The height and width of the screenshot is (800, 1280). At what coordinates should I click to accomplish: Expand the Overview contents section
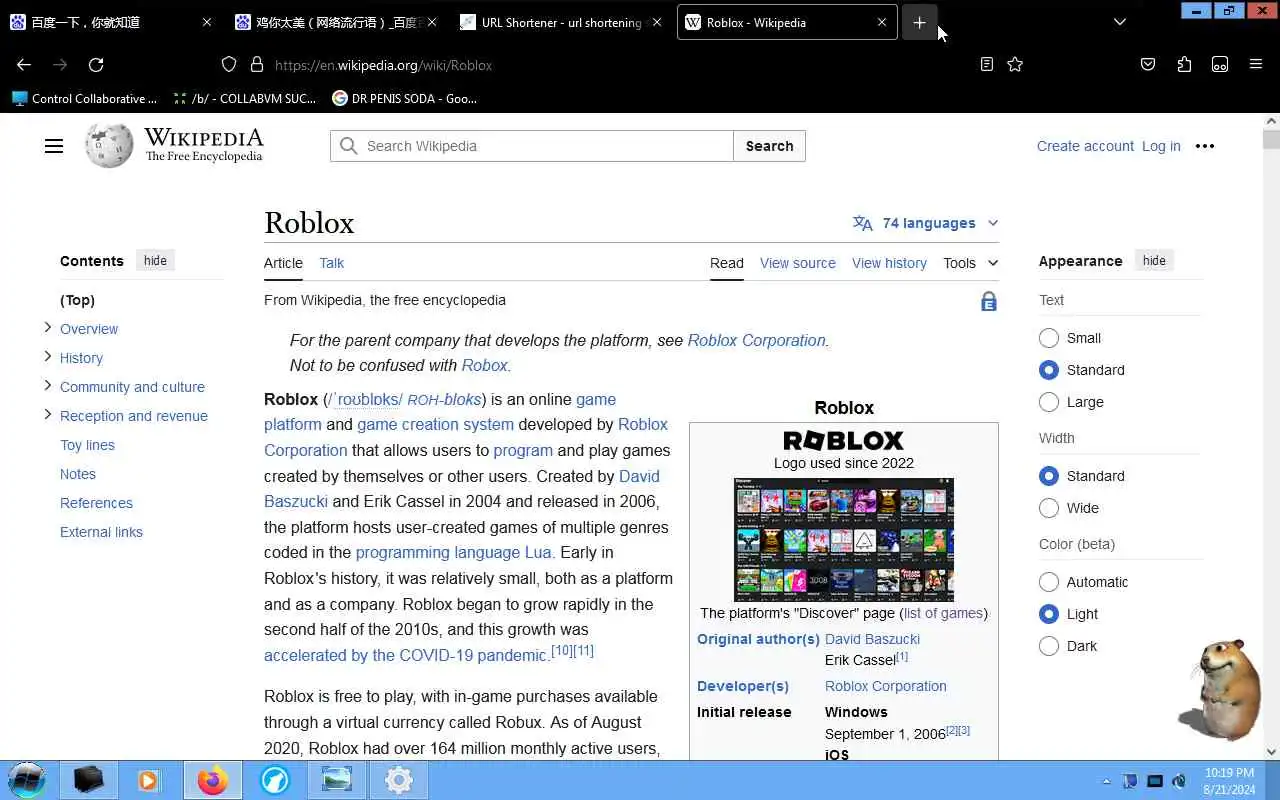click(x=48, y=328)
